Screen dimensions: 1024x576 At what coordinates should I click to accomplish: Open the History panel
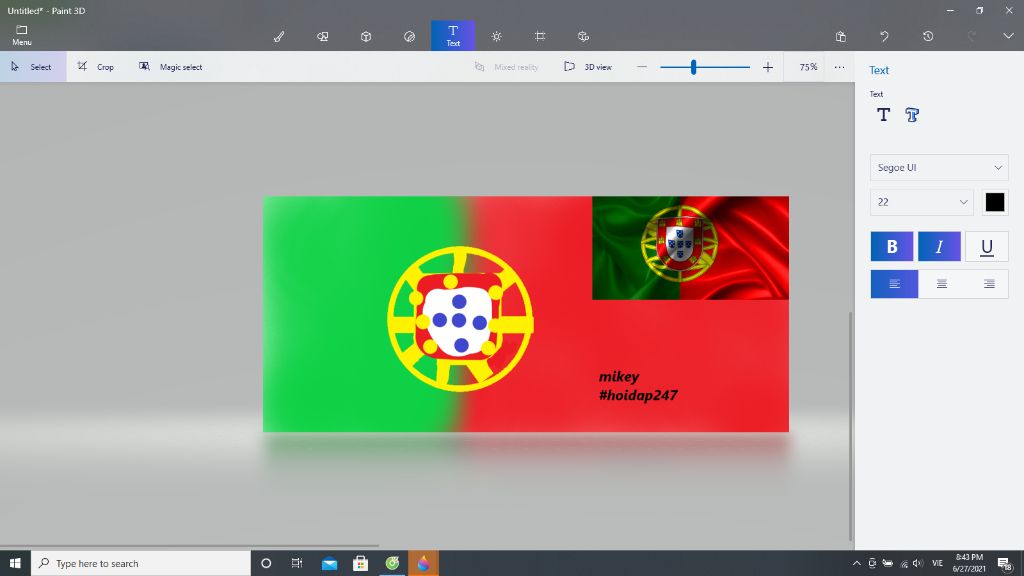click(x=928, y=37)
